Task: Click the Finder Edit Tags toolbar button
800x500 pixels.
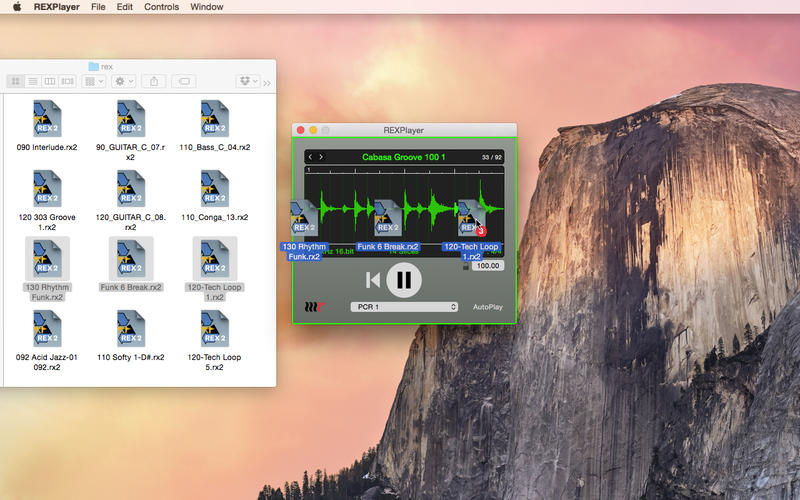Action: tap(184, 81)
